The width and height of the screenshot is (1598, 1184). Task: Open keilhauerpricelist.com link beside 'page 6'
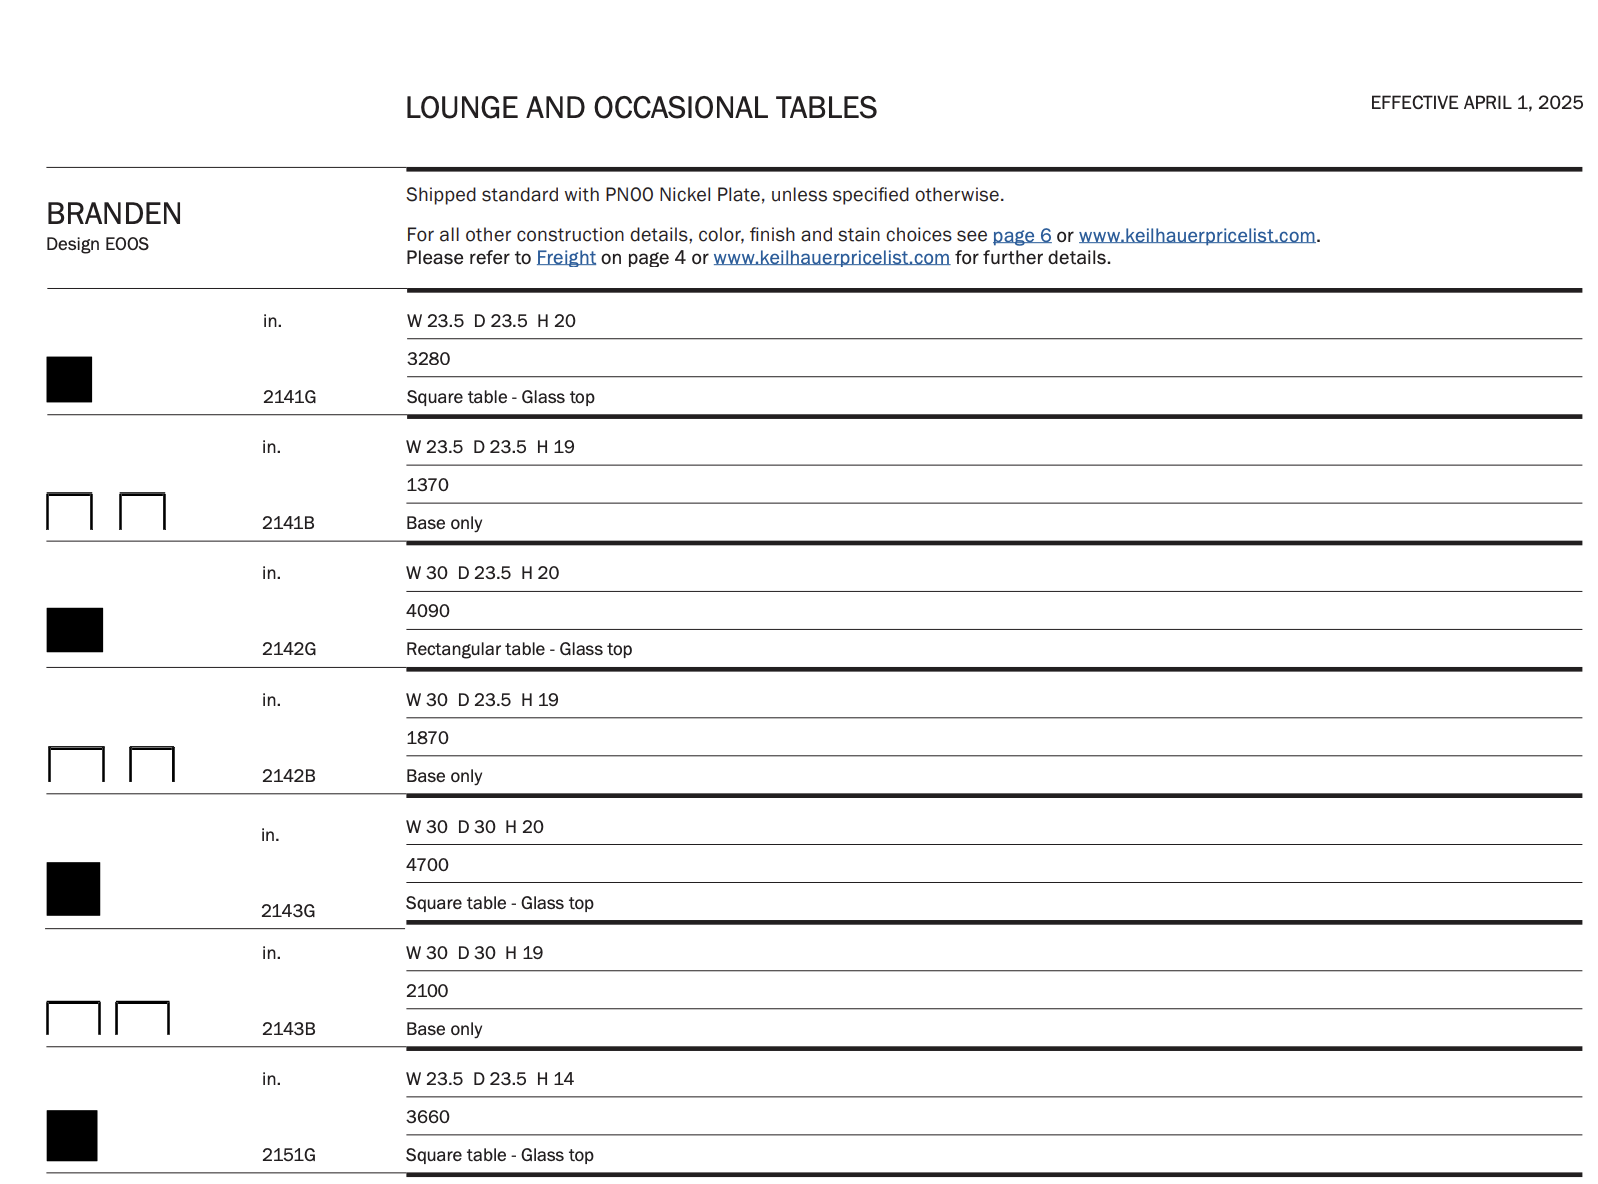1196,235
